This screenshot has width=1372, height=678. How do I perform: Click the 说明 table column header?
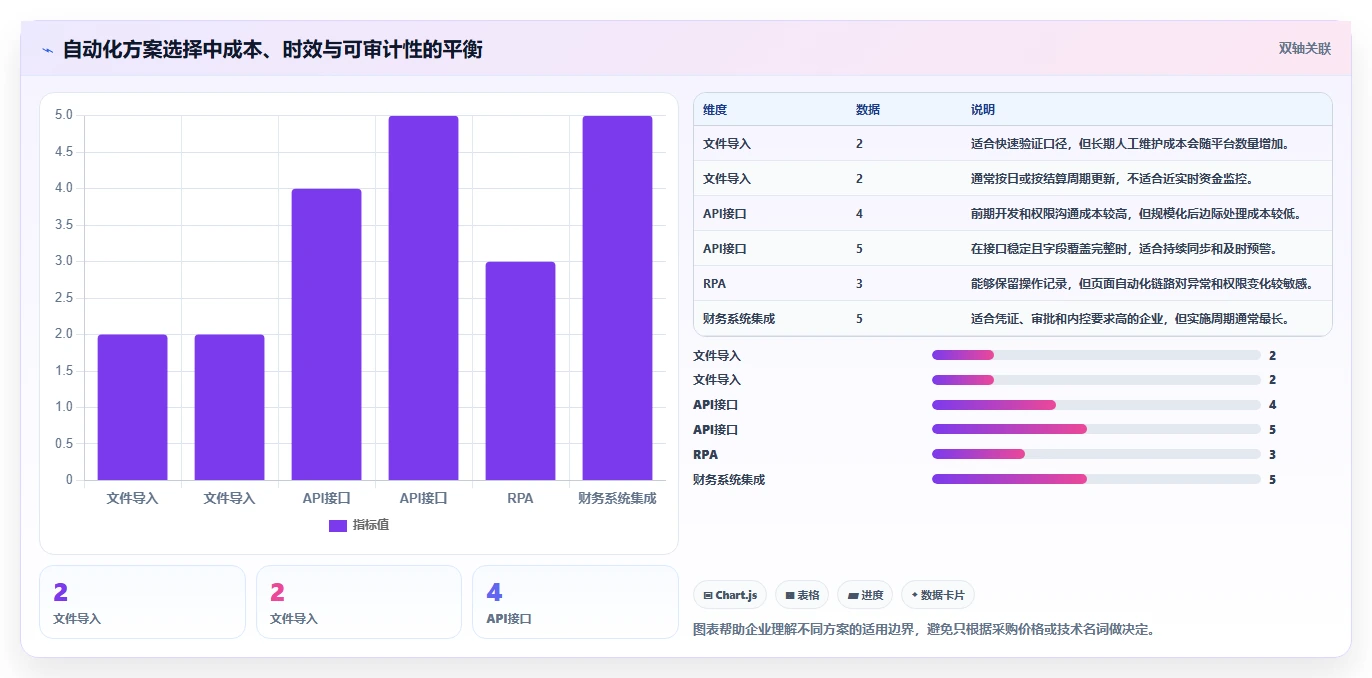point(983,110)
